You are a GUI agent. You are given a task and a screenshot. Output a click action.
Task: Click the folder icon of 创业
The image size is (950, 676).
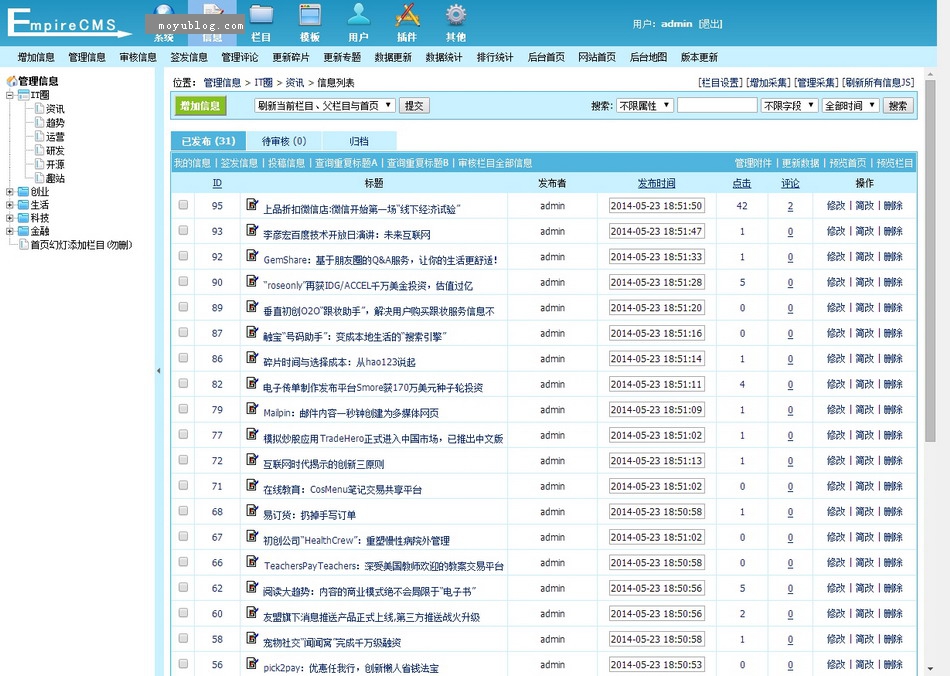tap(24, 191)
